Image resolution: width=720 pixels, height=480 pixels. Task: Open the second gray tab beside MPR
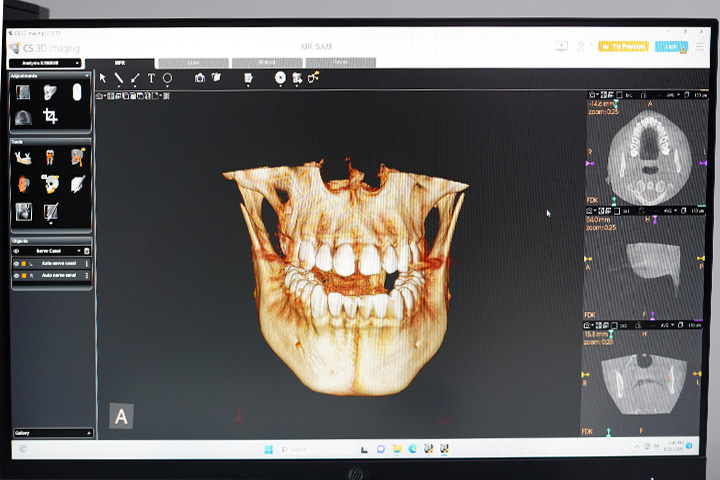(x=267, y=62)
